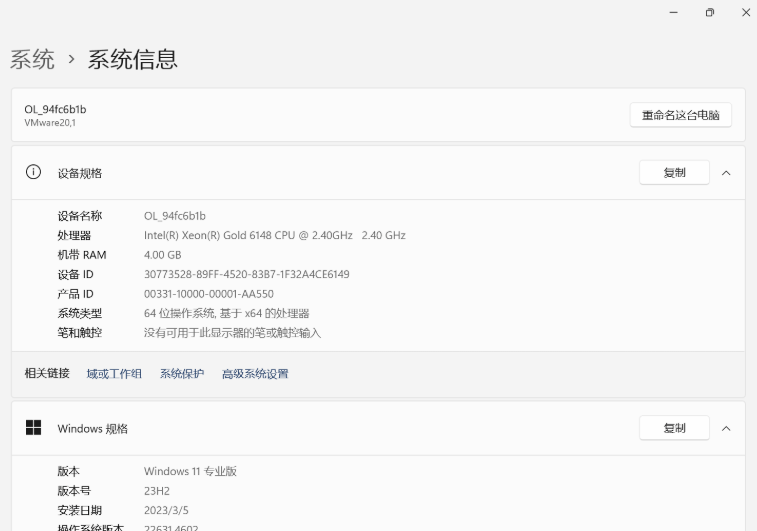
Task: Click the 相关链接 label
Action: click(x=47, y=373)
